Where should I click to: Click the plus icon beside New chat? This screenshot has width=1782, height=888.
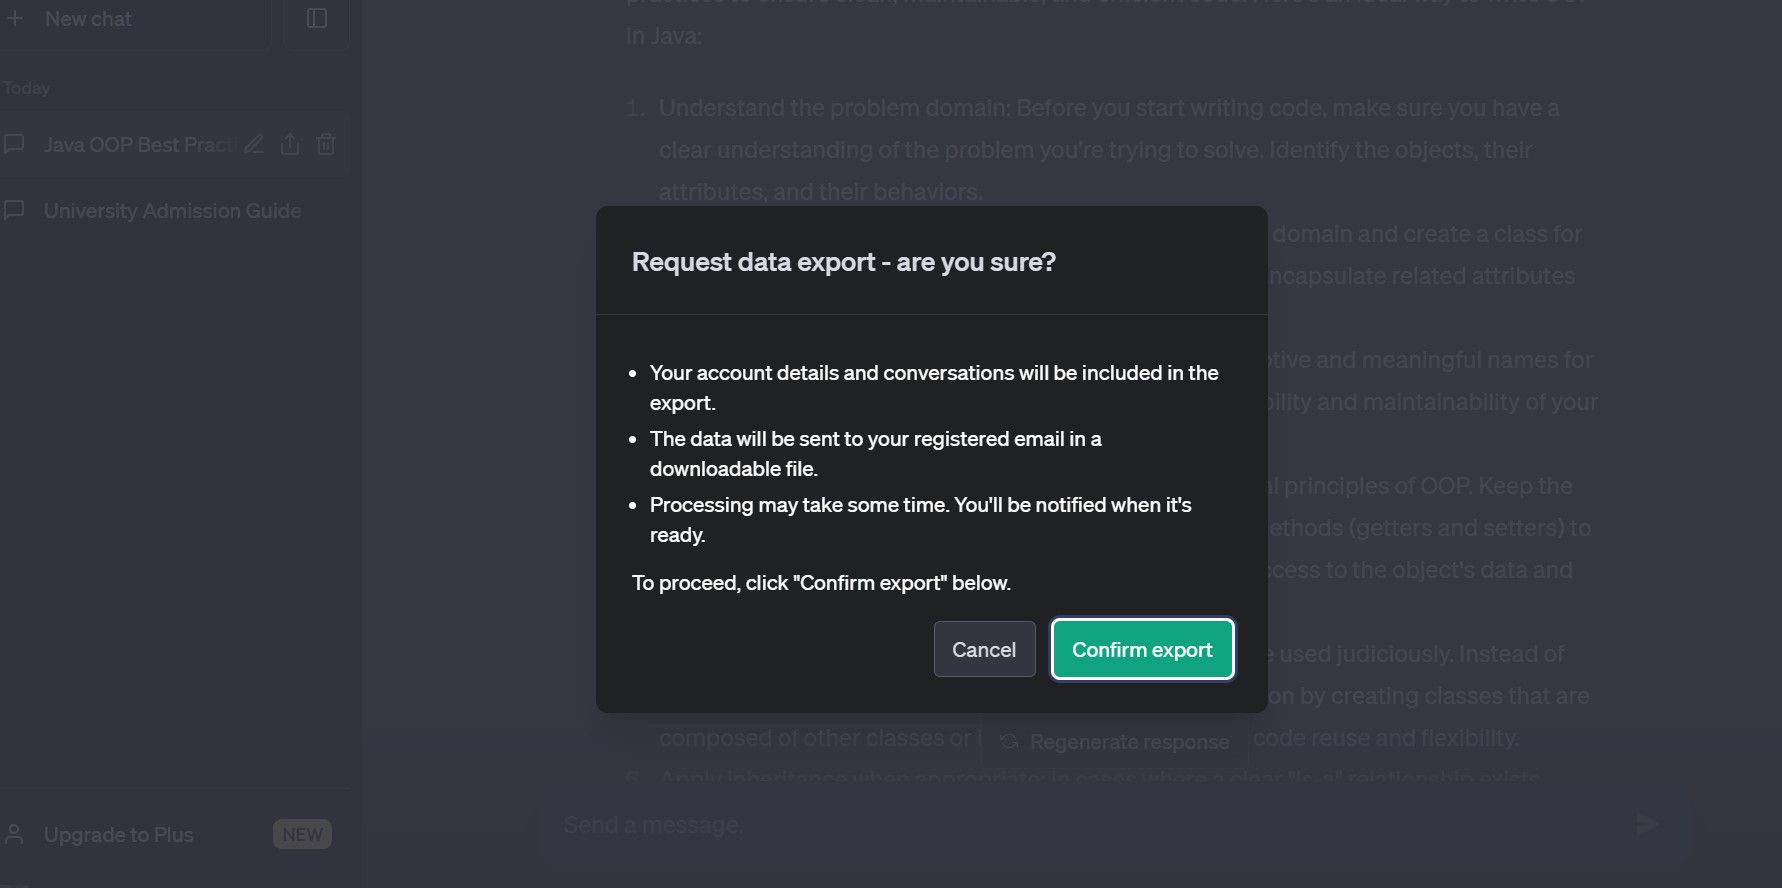pos(15,18)
